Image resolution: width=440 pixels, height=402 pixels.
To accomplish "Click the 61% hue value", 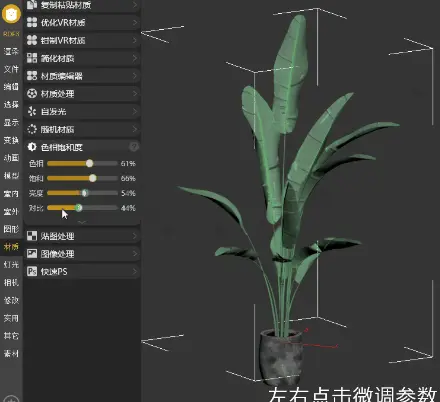I will pyautogui.click(x=128, y=164).
